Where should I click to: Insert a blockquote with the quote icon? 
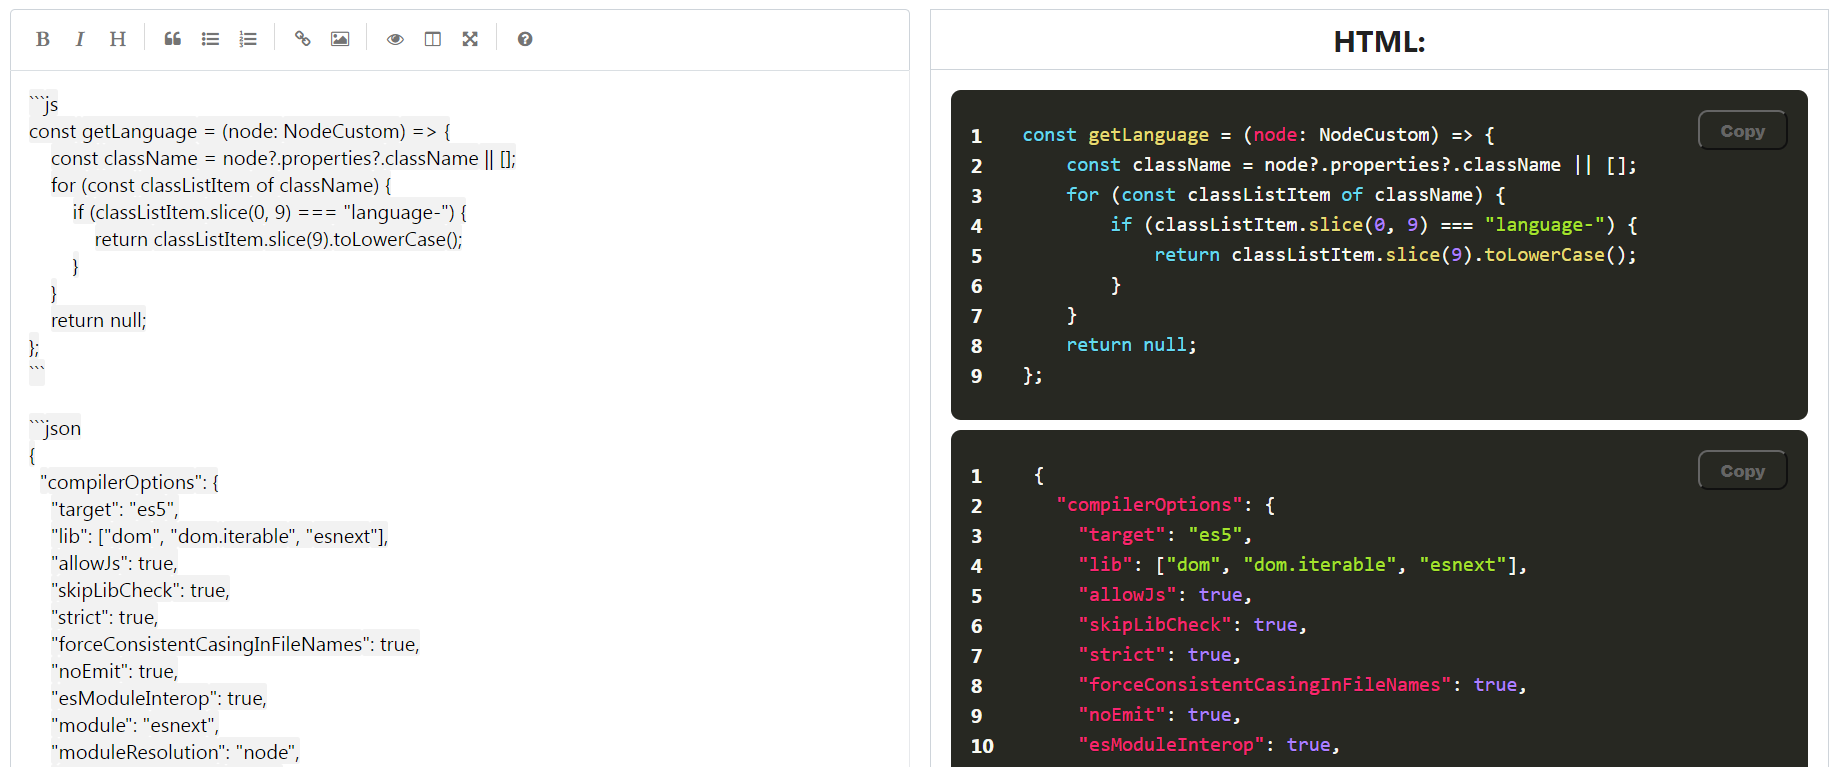[x=172, y=39]
